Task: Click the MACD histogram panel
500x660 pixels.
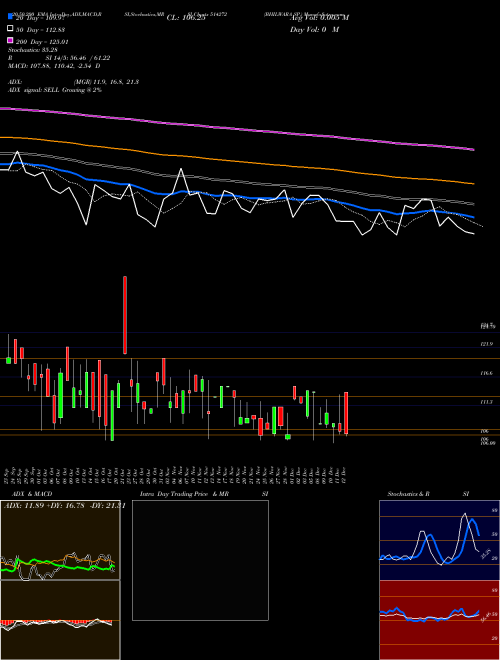Action: [x=60, y=620]
